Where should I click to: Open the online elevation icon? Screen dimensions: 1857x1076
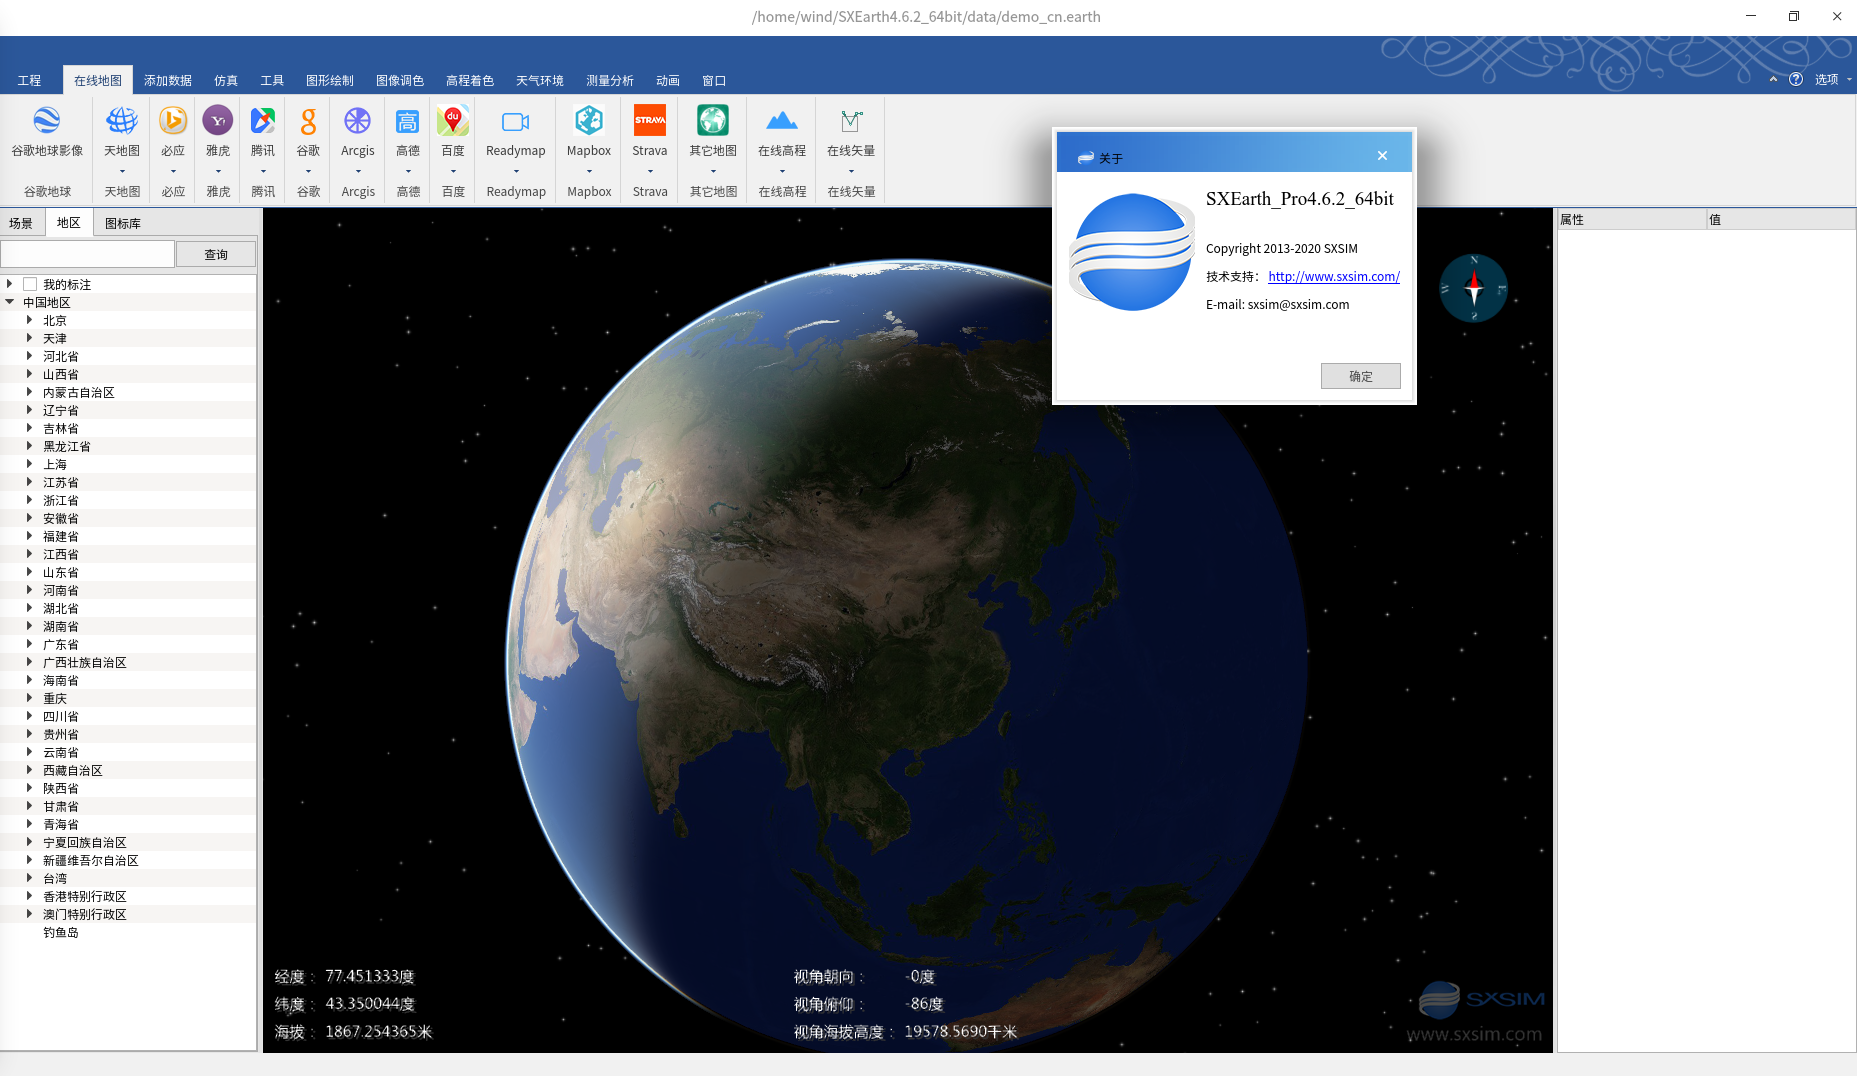(x=781, y=122)
